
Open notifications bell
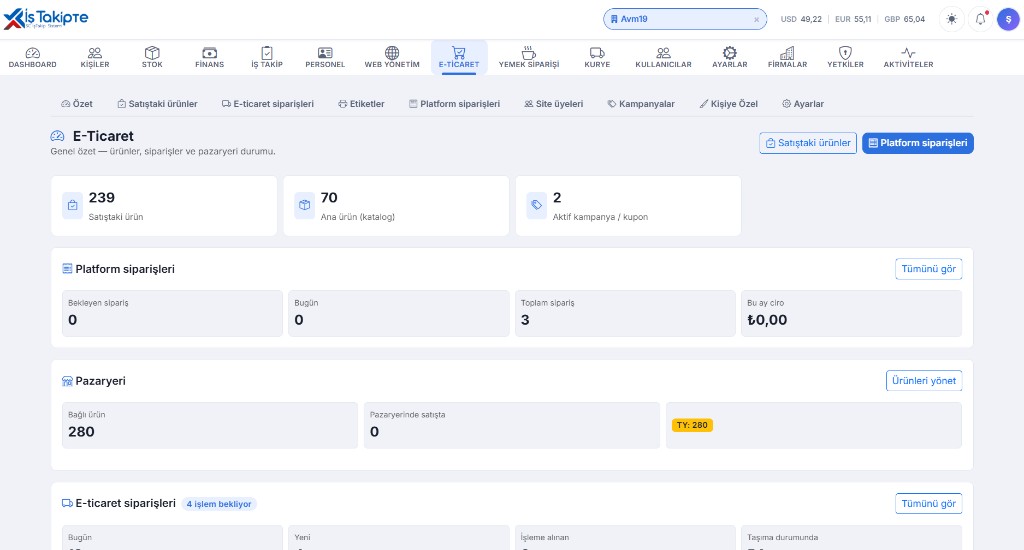[x=980, y=20]
